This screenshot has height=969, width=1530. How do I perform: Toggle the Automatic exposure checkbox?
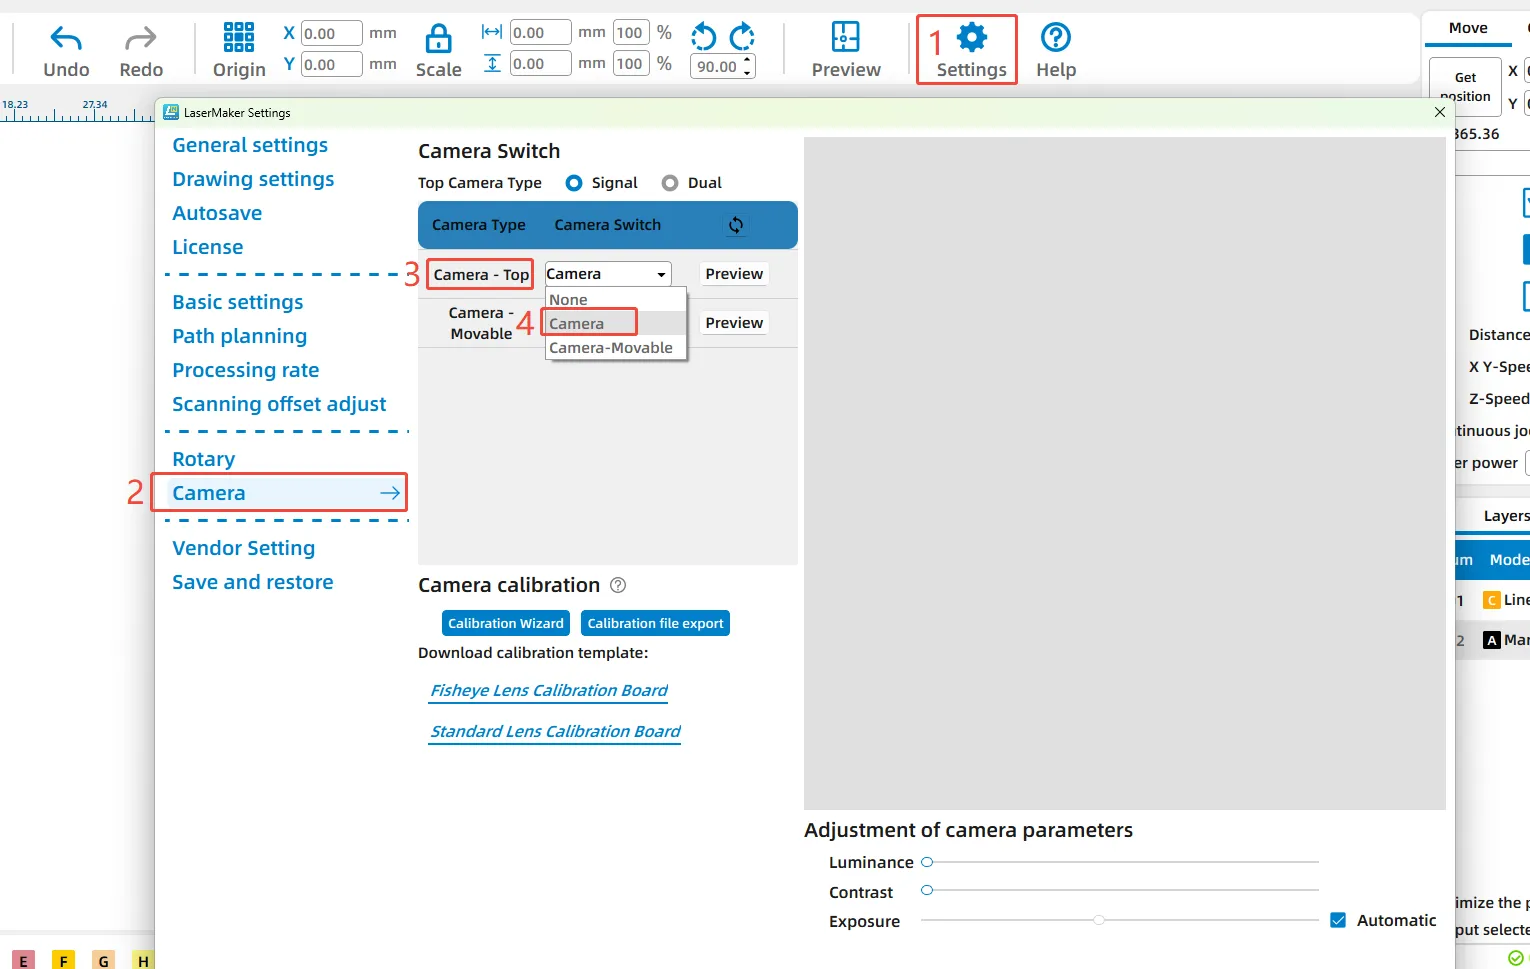coord(1338,920)
